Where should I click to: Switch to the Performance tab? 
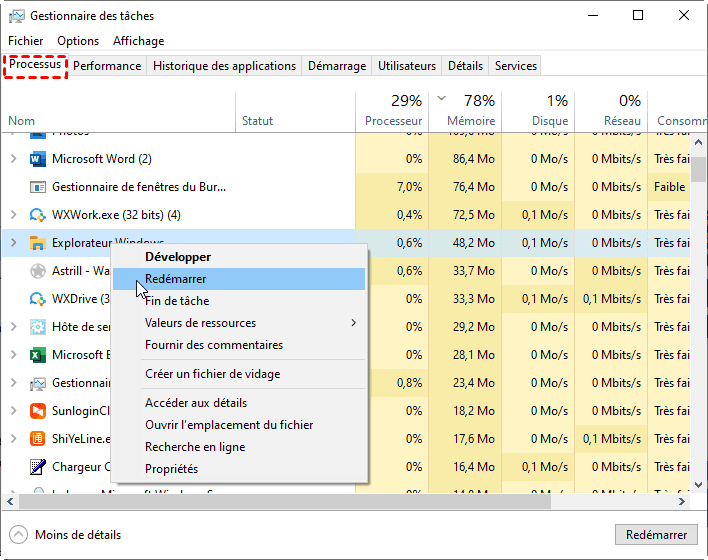(x=107, y=66)
